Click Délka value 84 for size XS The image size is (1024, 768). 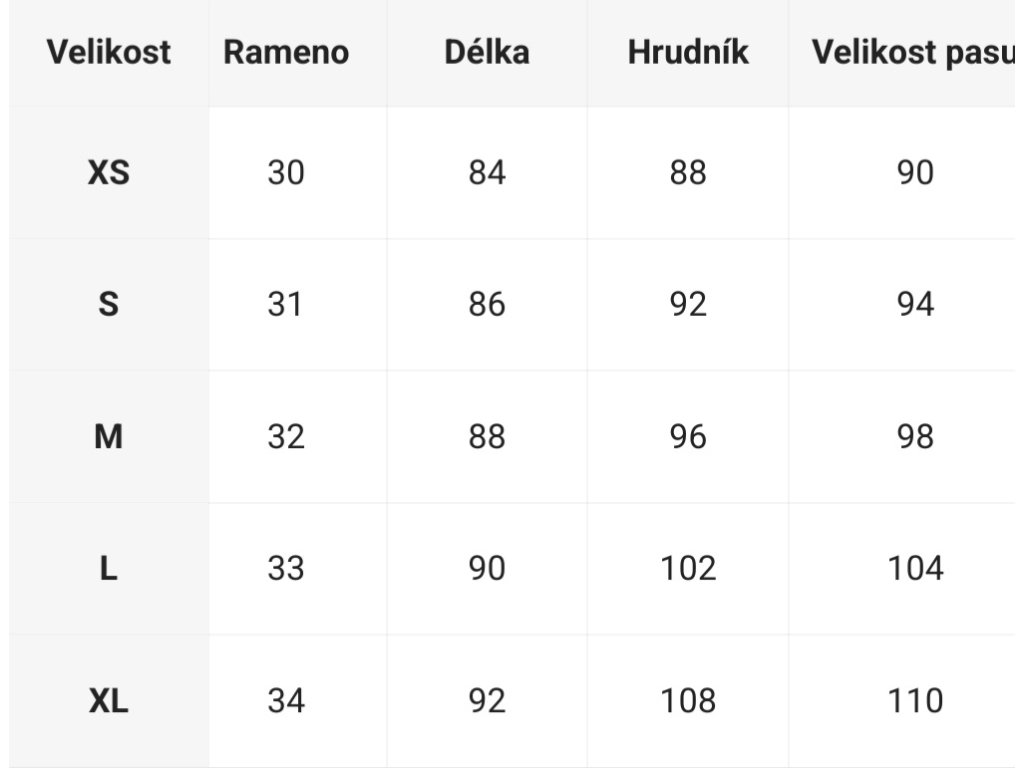[x=487, y=173]
